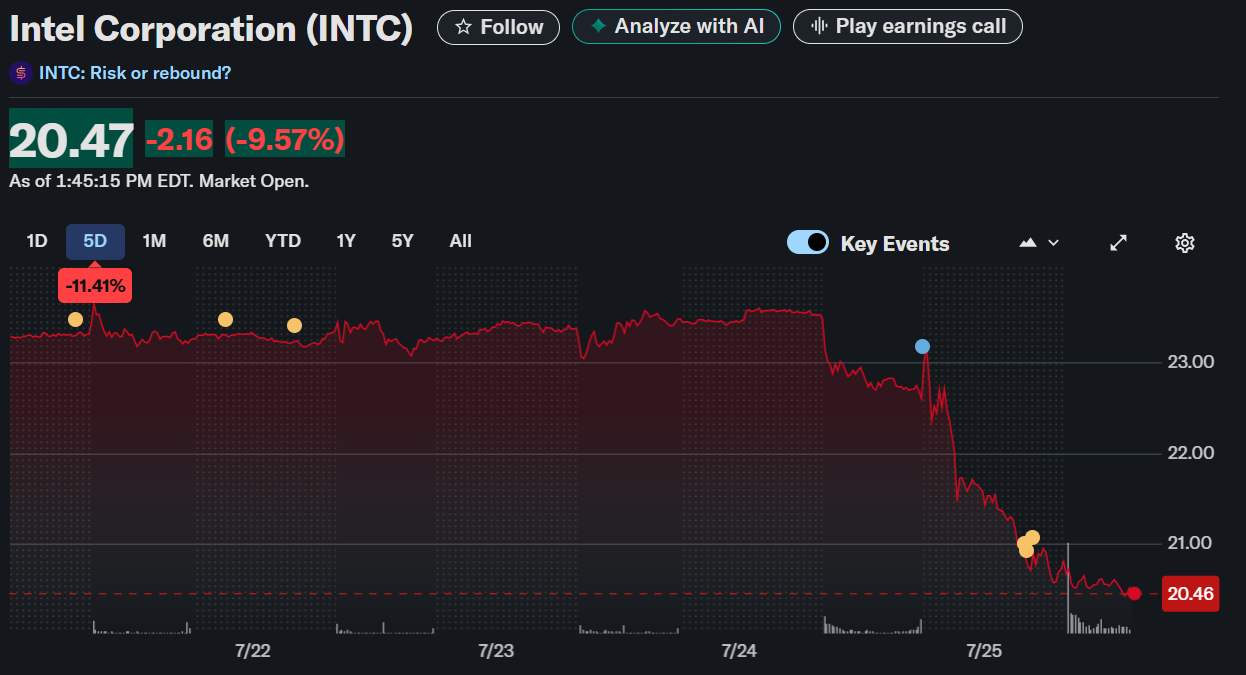Click the 20.47 current price
This screenshot has height=675, width=1246.
[x=71, y=138]
